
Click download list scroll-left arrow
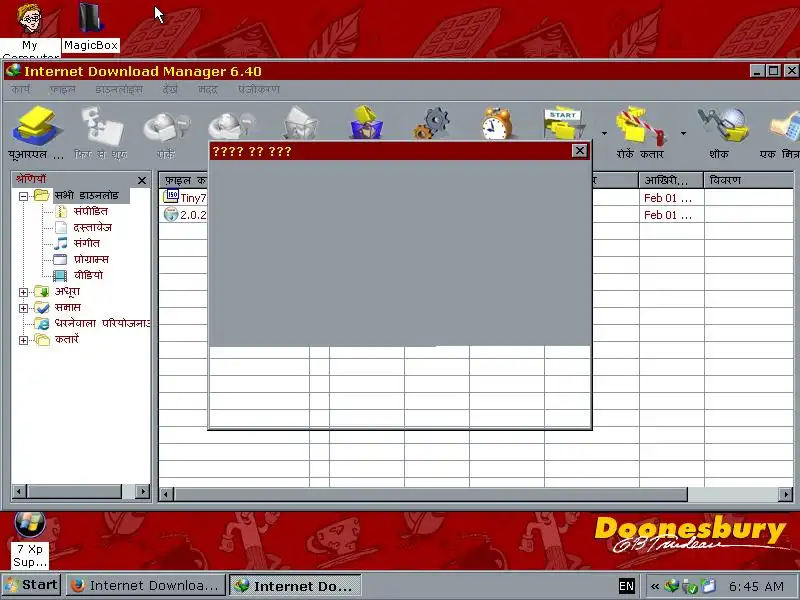pos(166,494)
